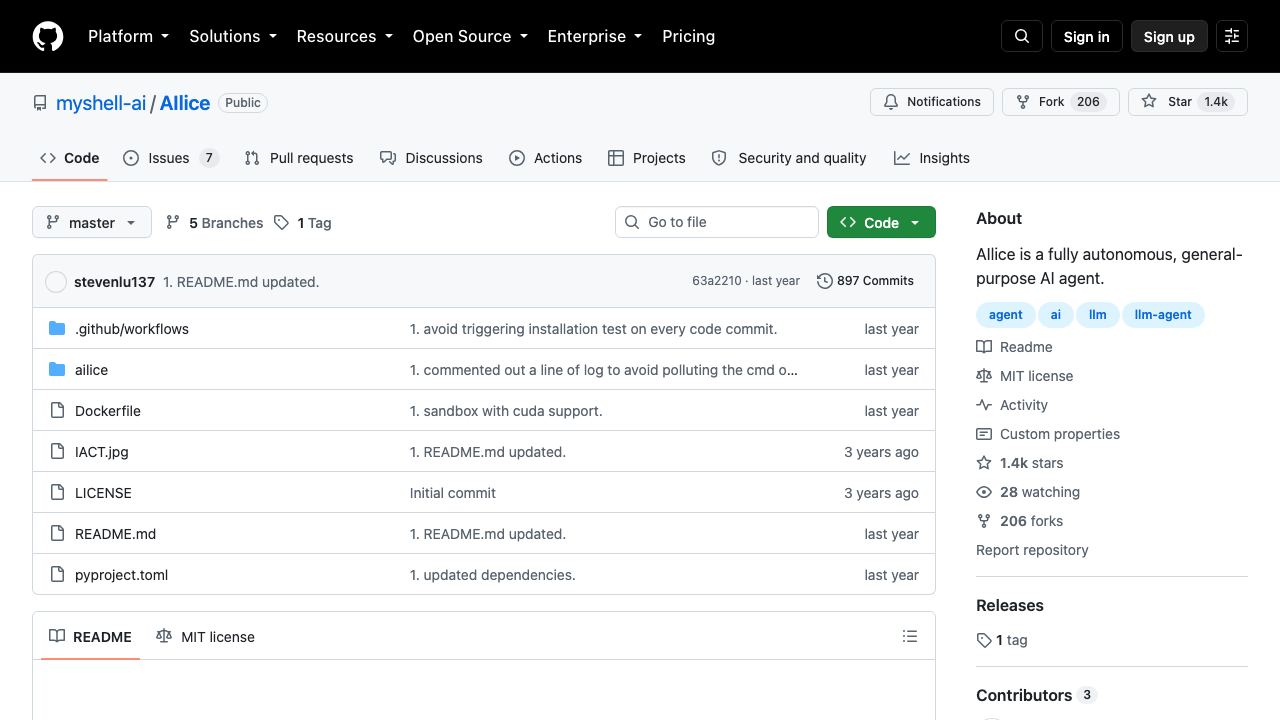Open the README outline list icon
Viewport: 1280px width, 720px height.
pyautogui.click(x=910, y=636)
